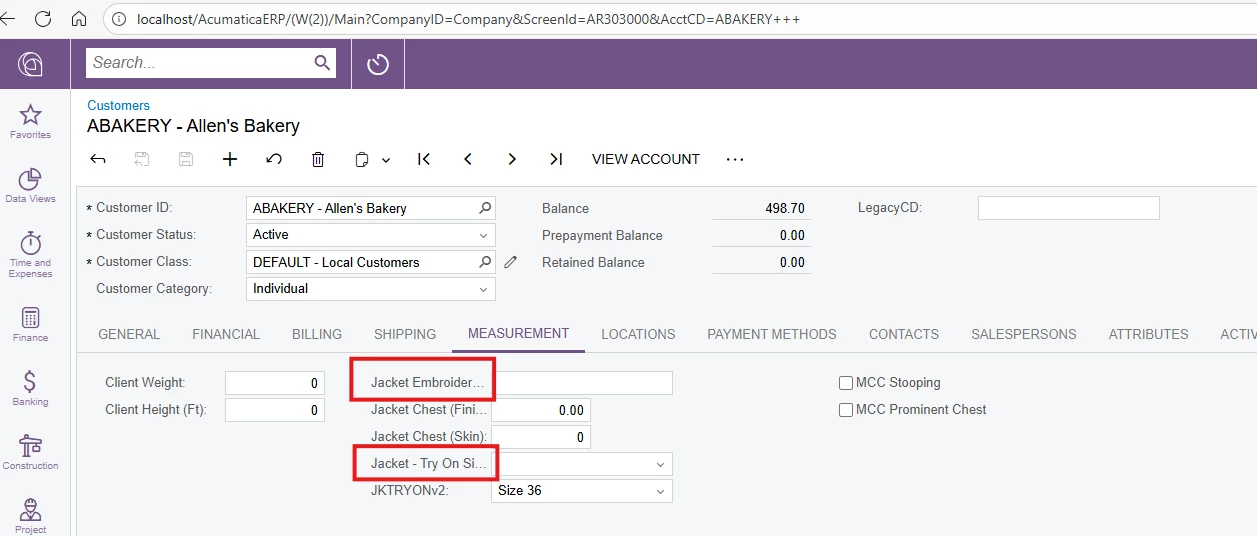Click Save and Close icon
This screenshot has width=1257, height=536.
(142, 159)
